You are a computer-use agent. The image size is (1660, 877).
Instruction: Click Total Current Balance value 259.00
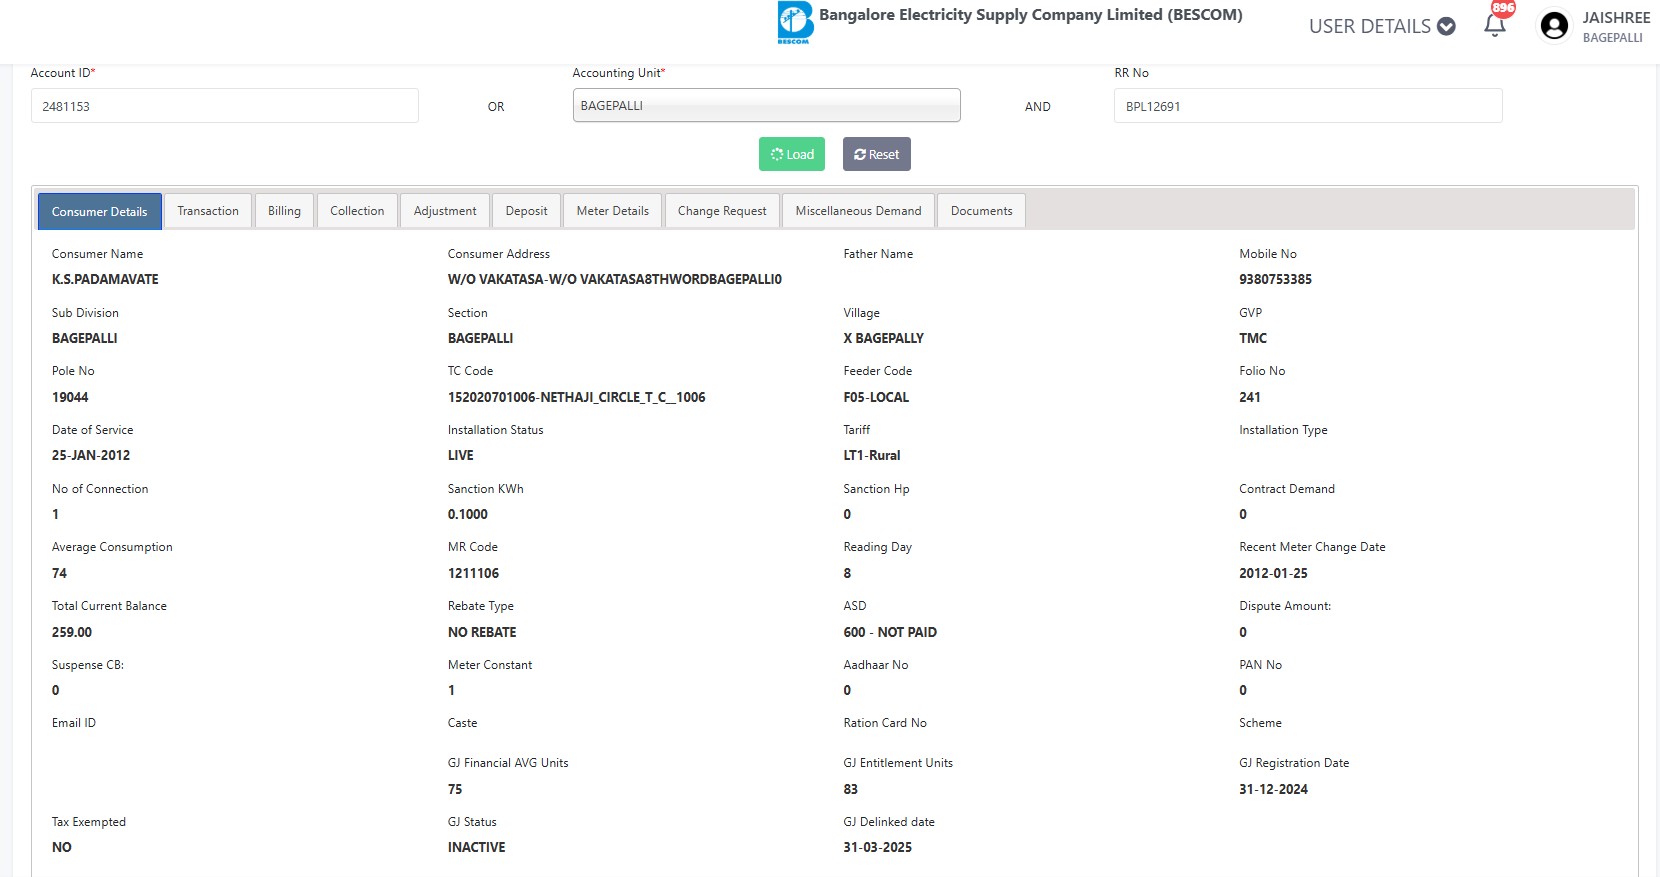[x=72, y=632]
